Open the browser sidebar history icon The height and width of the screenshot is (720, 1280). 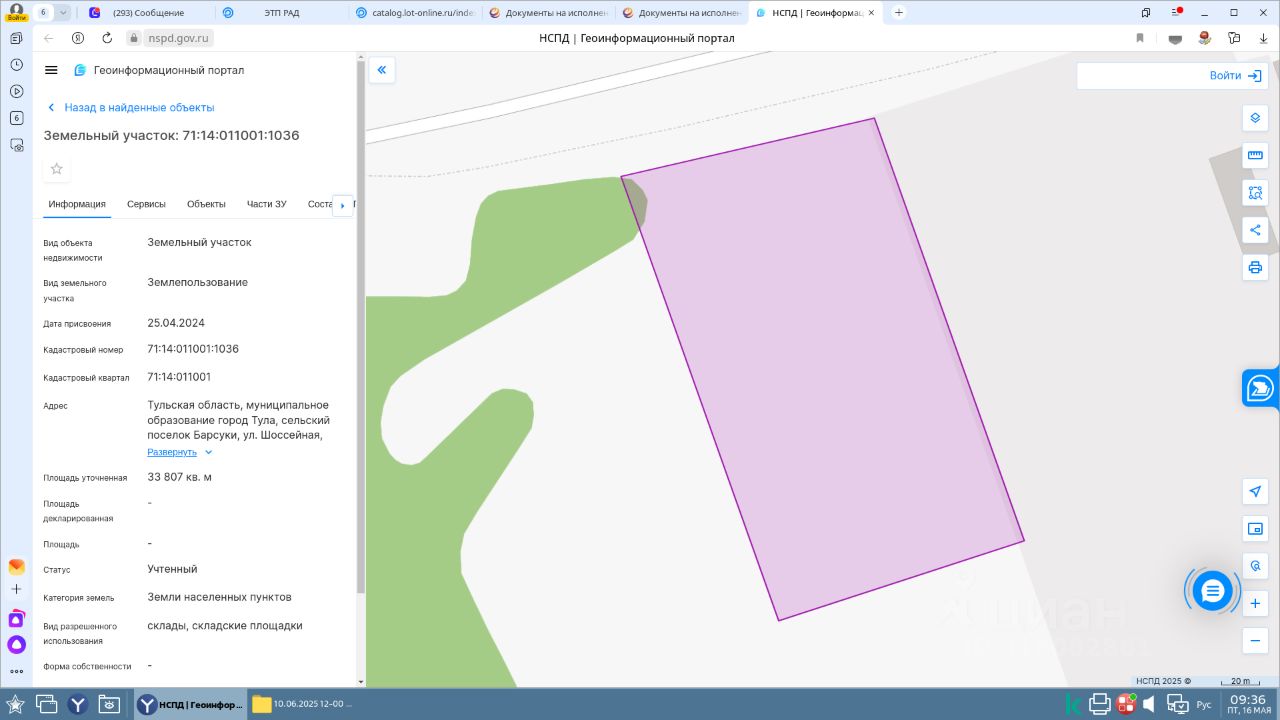(16, 64)
